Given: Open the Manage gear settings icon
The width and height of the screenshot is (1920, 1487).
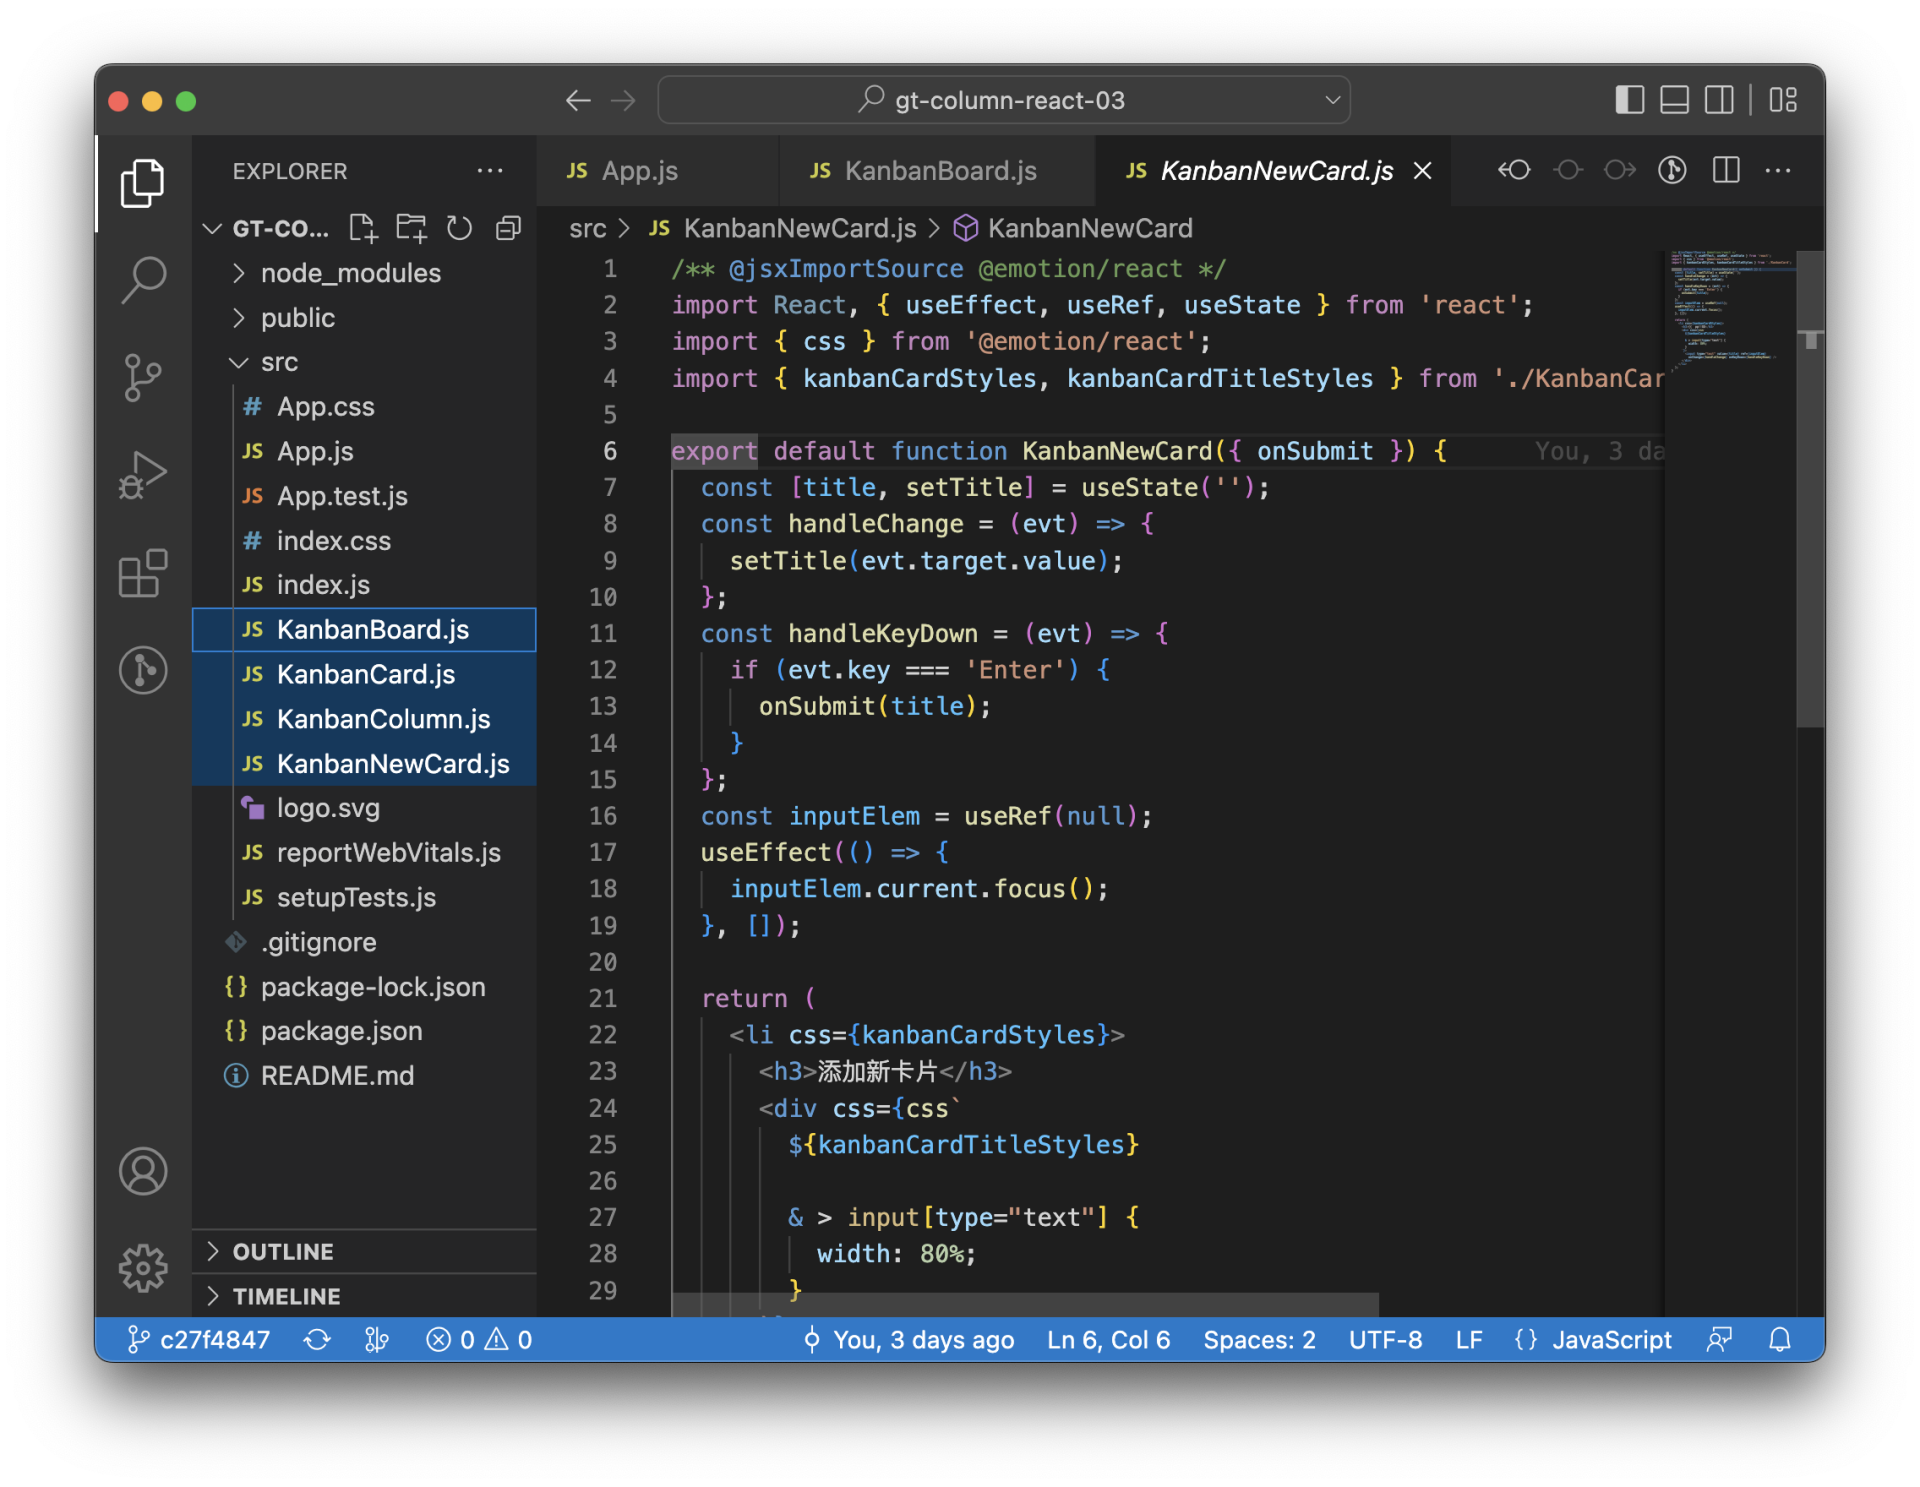Looking at the screenshot, I should pyautogui.click(x=143, y=1268).
